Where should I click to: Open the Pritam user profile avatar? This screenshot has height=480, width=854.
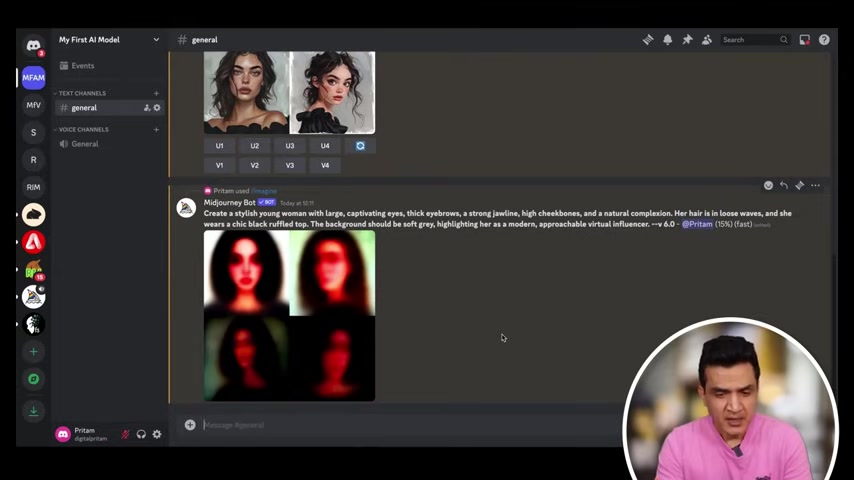pyautogui.click(x=63, y=434)
